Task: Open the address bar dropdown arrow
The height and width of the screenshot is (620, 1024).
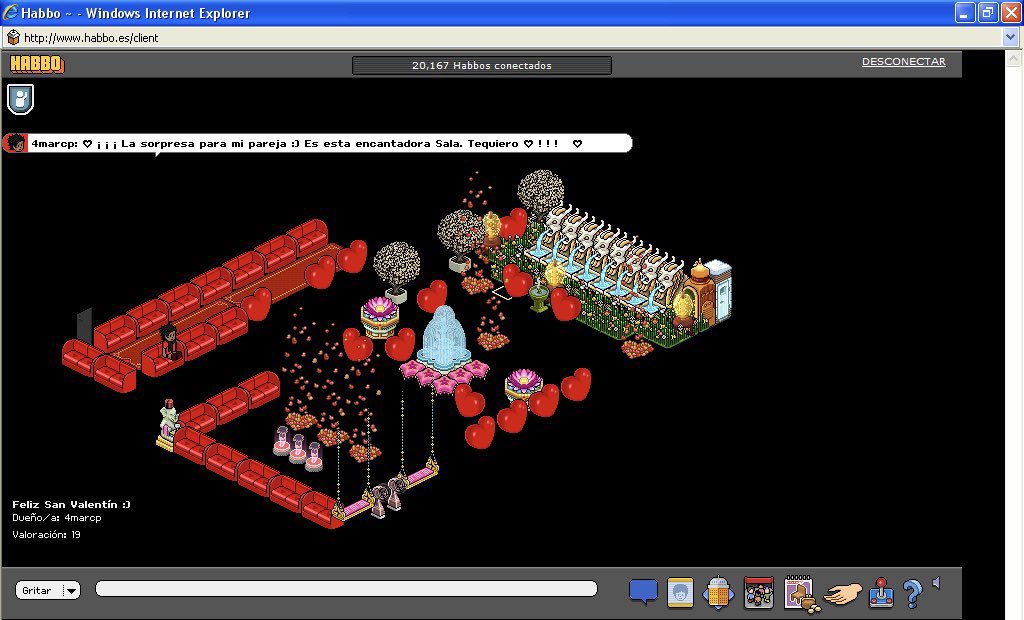Action: [x=1010, y=37]
